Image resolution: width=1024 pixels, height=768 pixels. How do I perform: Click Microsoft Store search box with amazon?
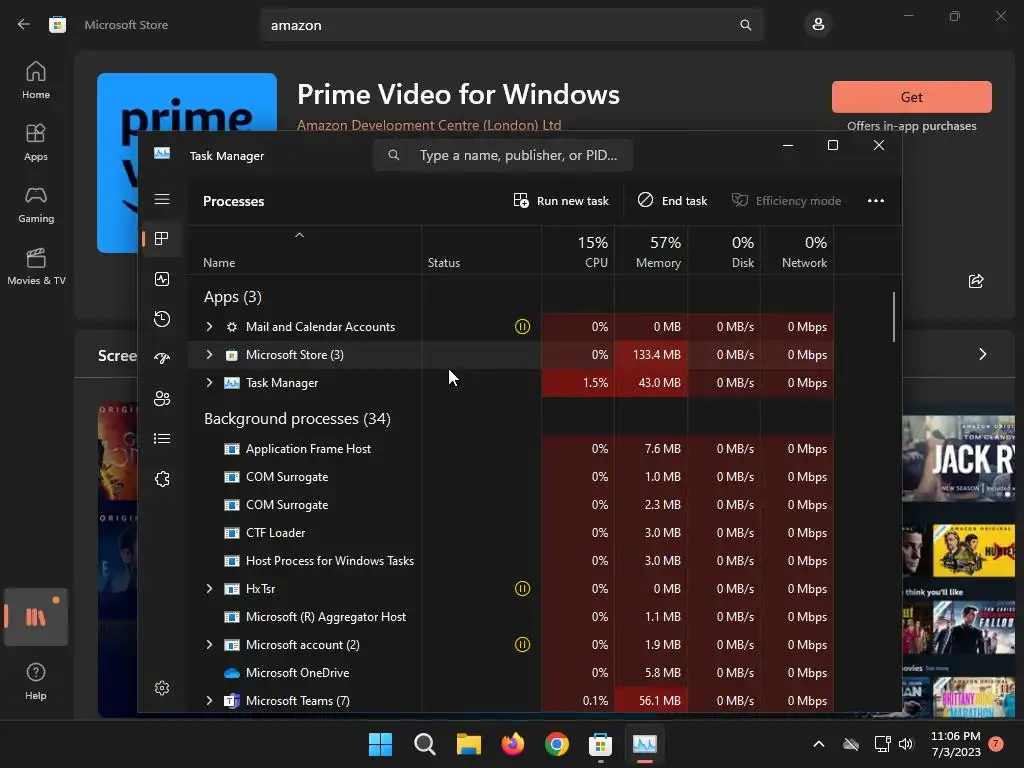point(511,25)
